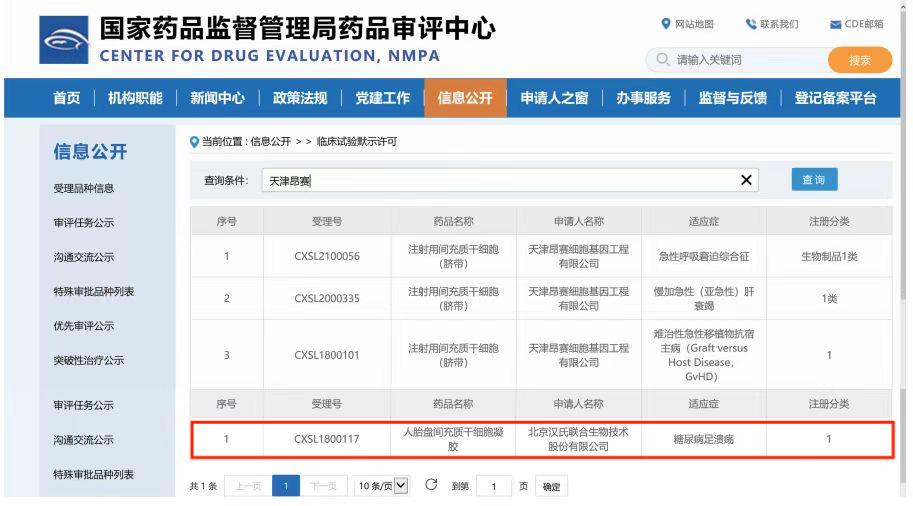Click the orange 搜索 button

[x=860, y=60]
